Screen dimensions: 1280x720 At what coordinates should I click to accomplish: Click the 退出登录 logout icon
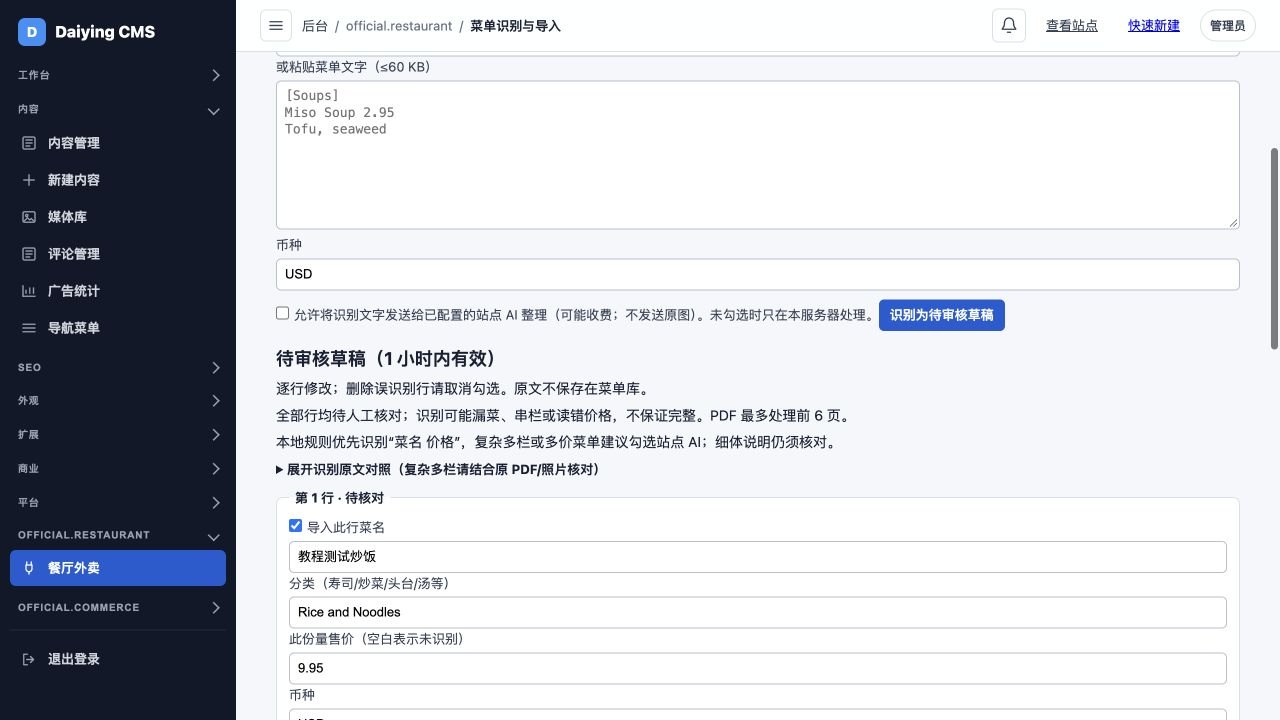(29, 659)
